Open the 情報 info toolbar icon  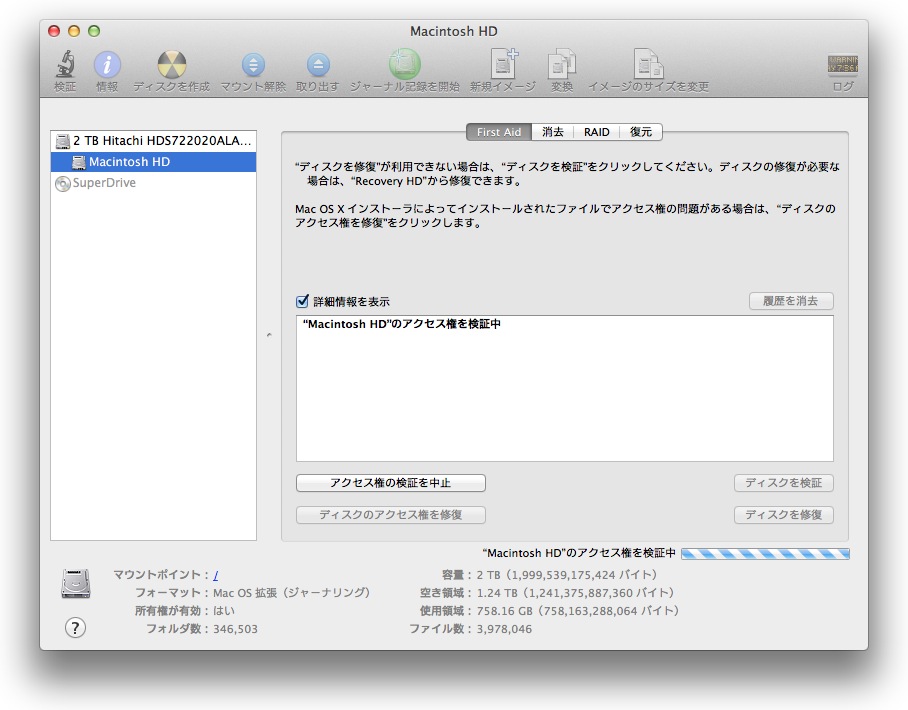(107, 66)
